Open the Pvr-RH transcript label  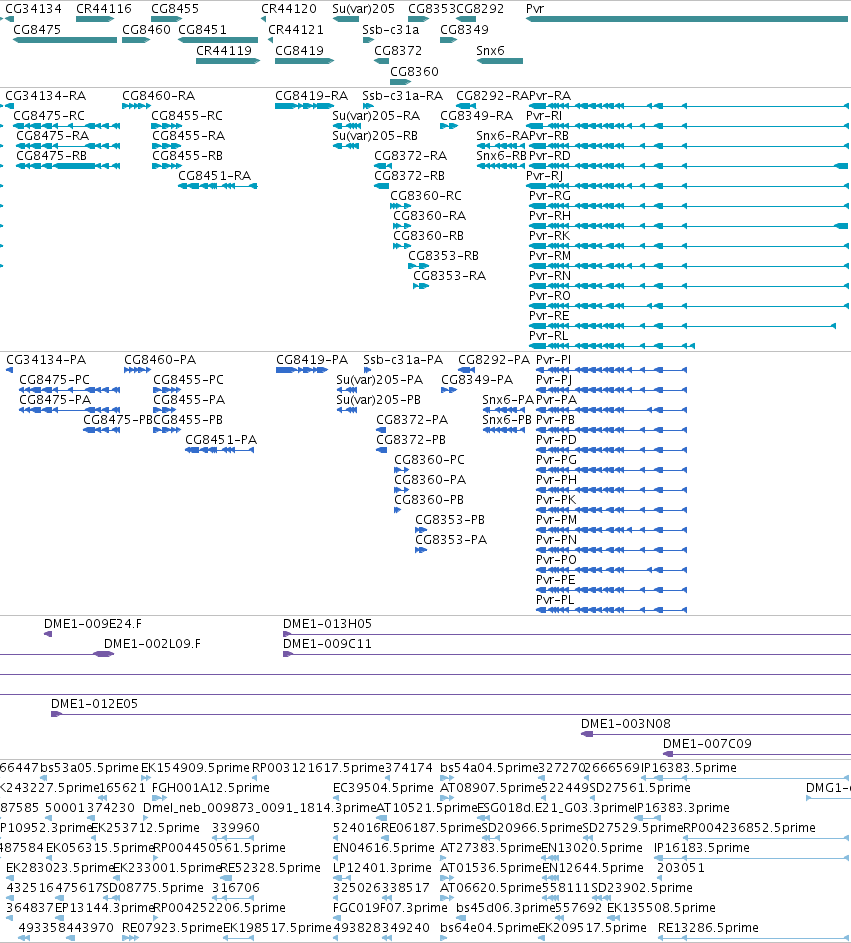pyautogui.click(x=550, y=215)
